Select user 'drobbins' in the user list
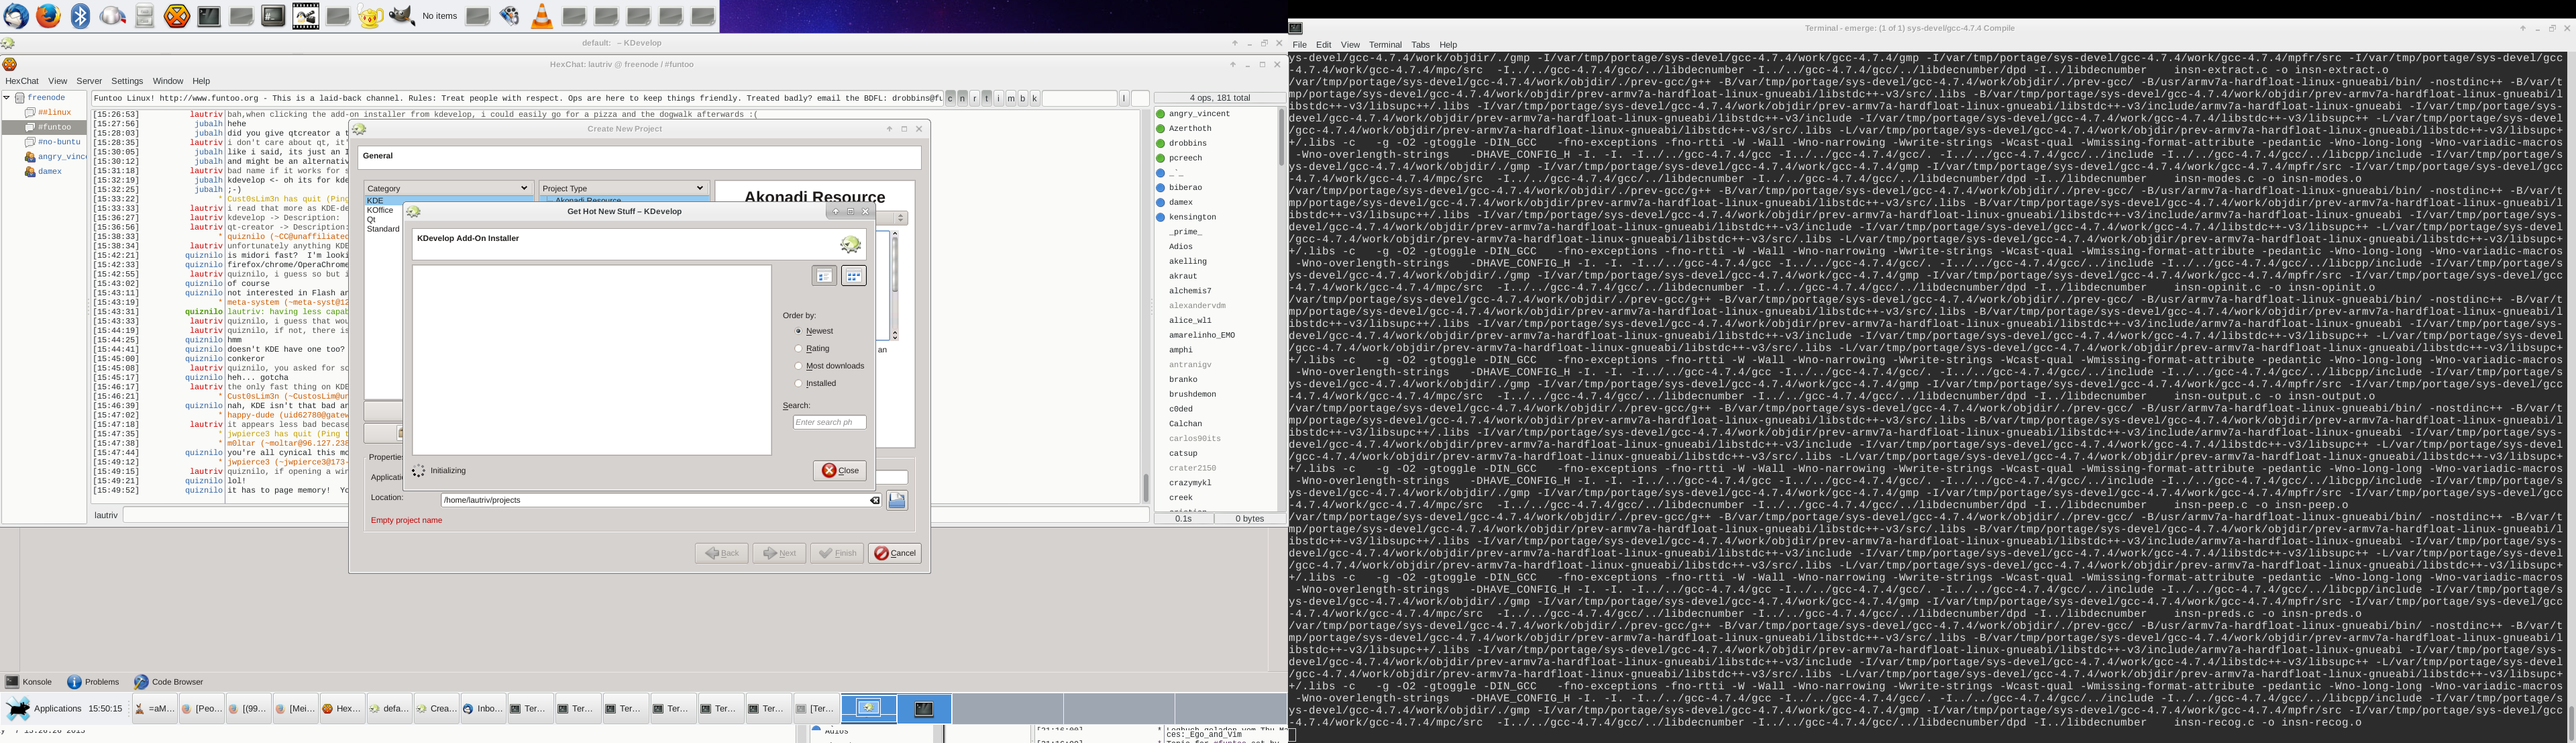 click(x=1187, y=143)
